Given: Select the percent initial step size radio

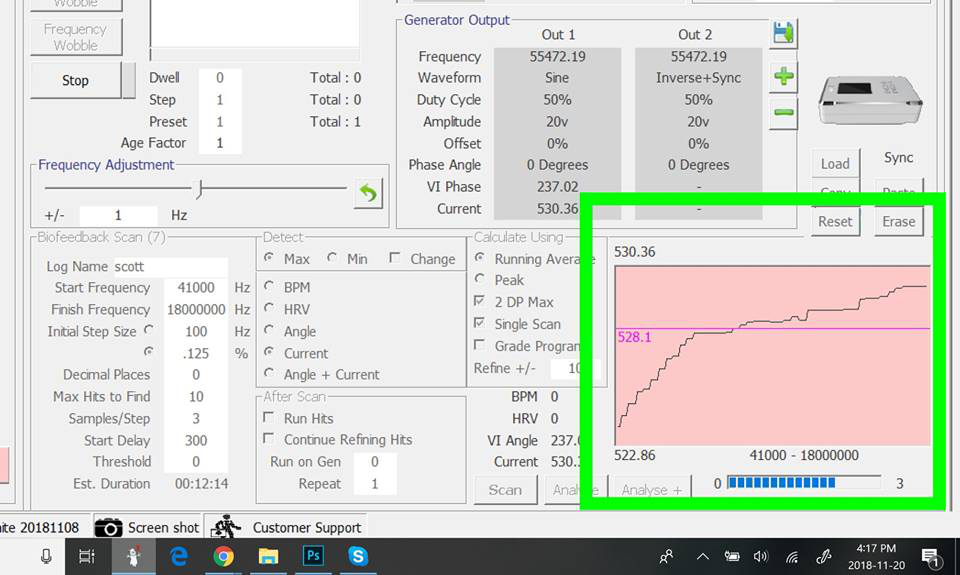Looking at the screenshot, I should click(x=149, y=351).
